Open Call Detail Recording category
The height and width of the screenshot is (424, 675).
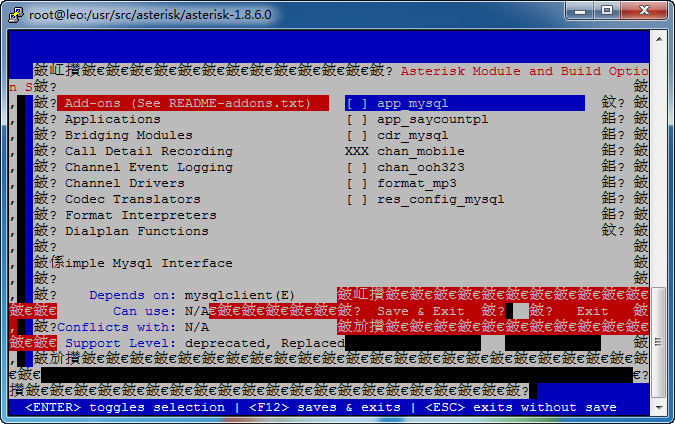point(149,151)
